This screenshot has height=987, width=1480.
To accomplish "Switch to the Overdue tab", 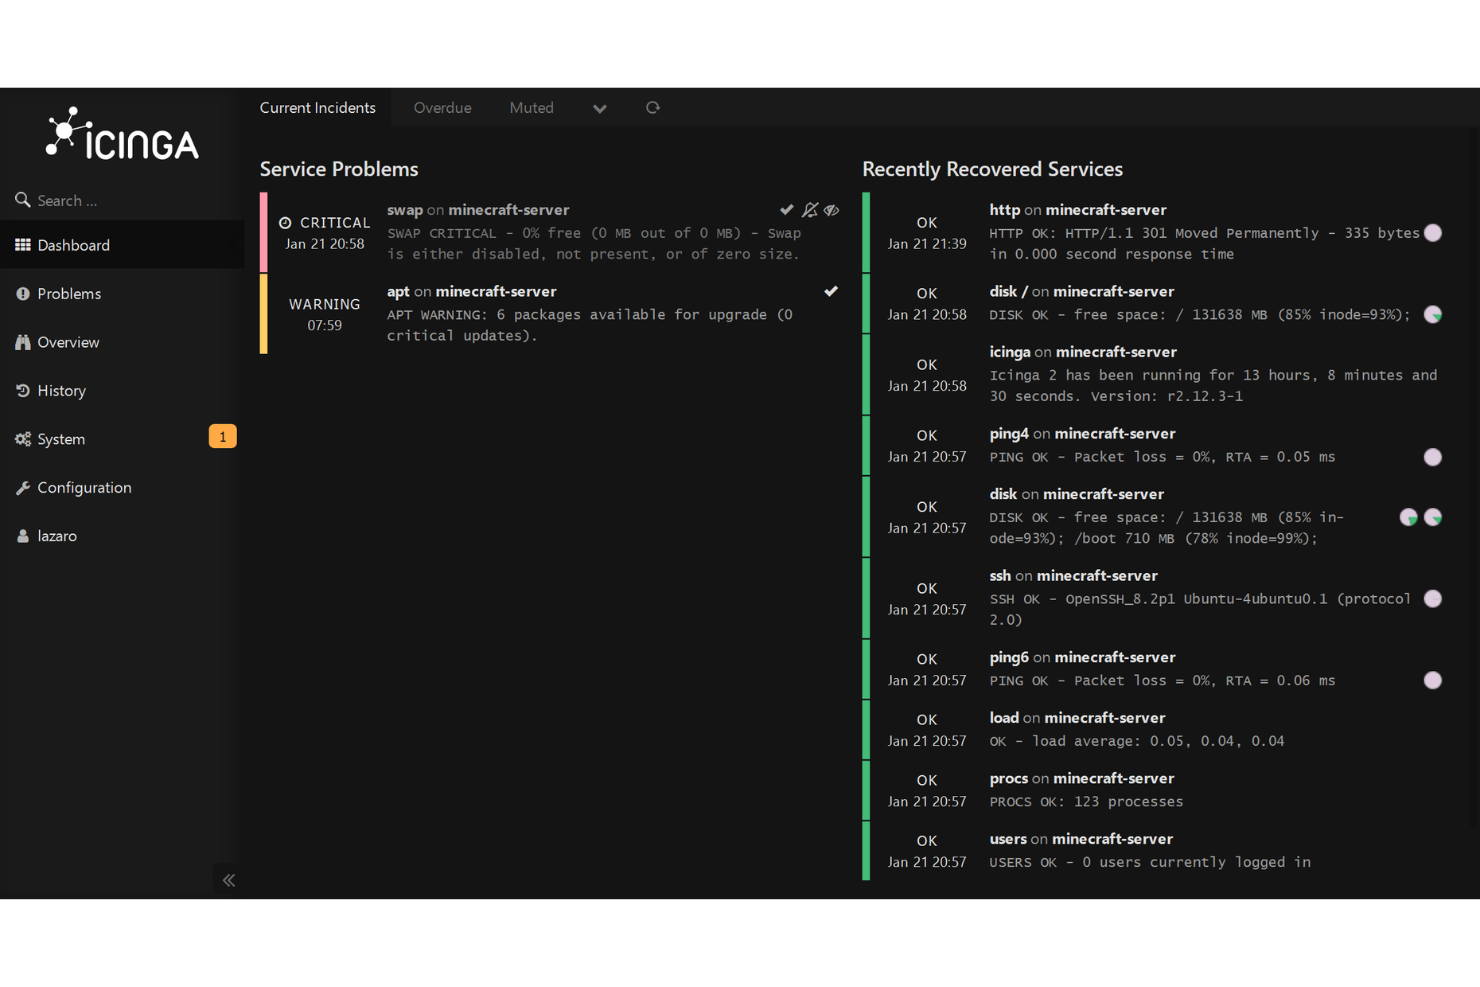I will tap(442, 107).
